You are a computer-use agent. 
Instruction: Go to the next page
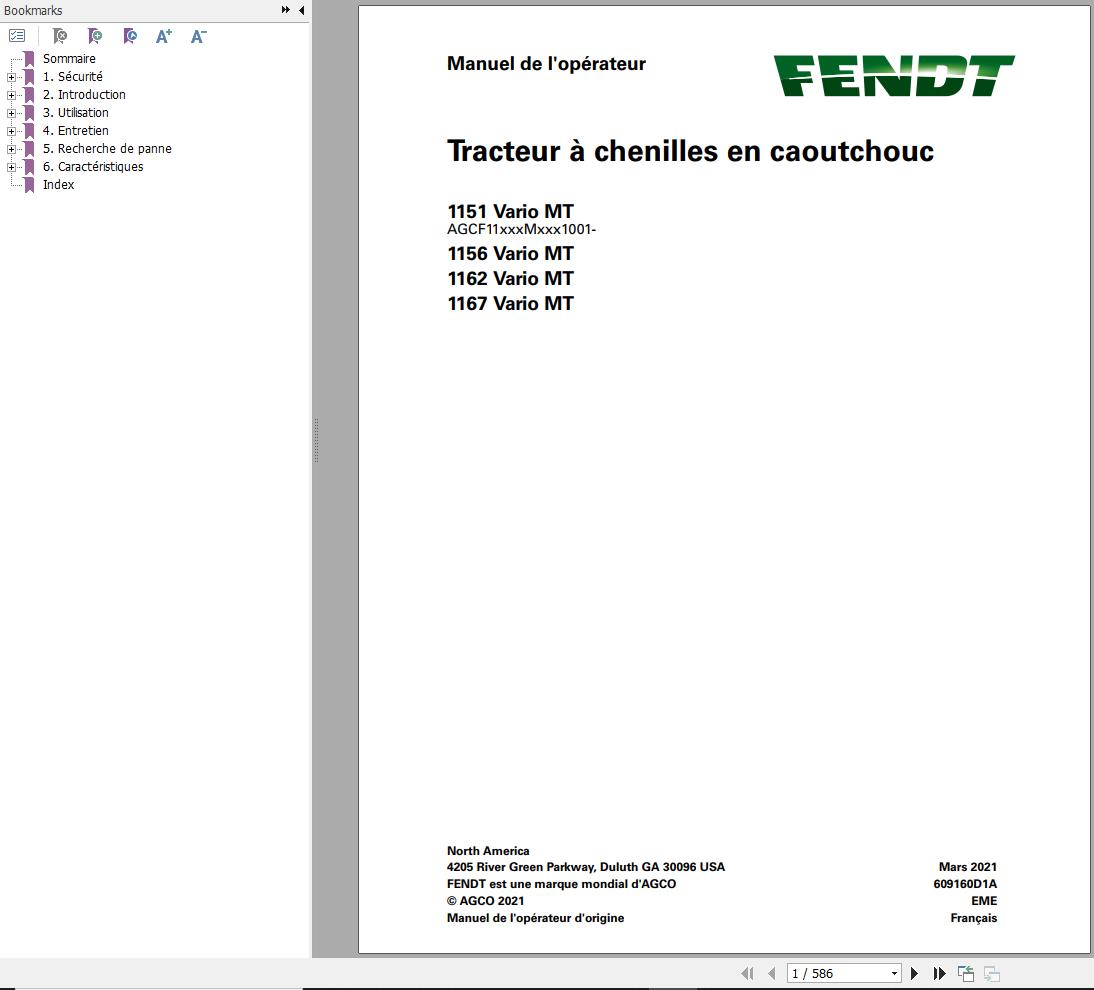click(x=914, y=973)
